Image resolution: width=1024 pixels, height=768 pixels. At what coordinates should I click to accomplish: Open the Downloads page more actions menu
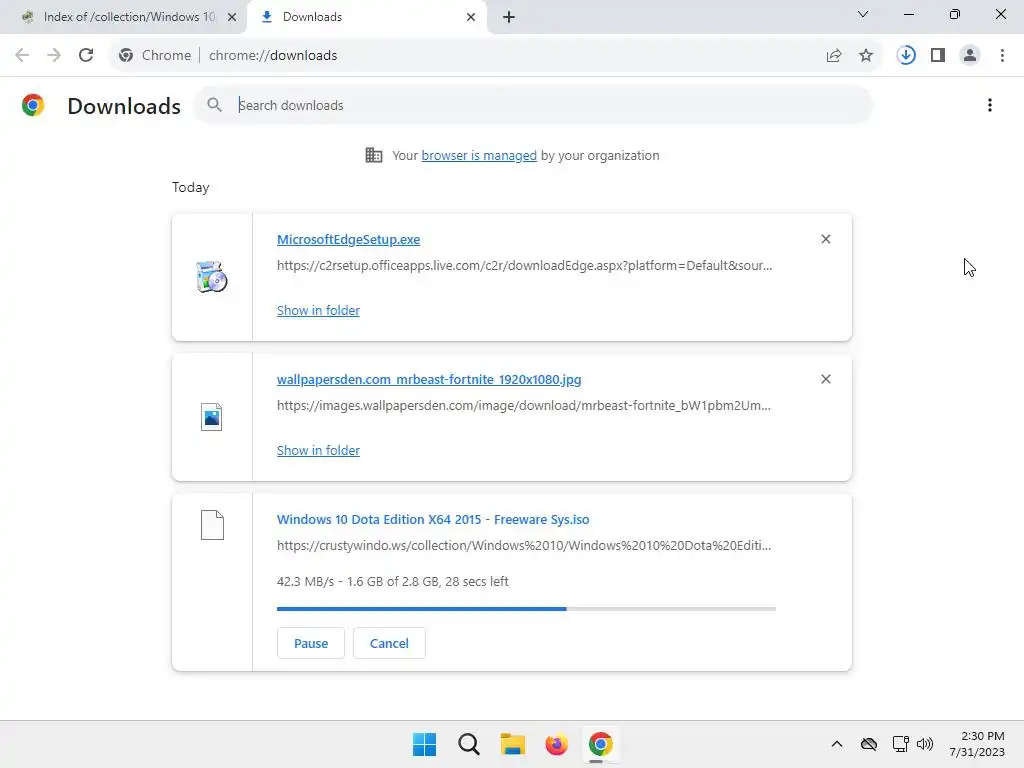(990, 105)
